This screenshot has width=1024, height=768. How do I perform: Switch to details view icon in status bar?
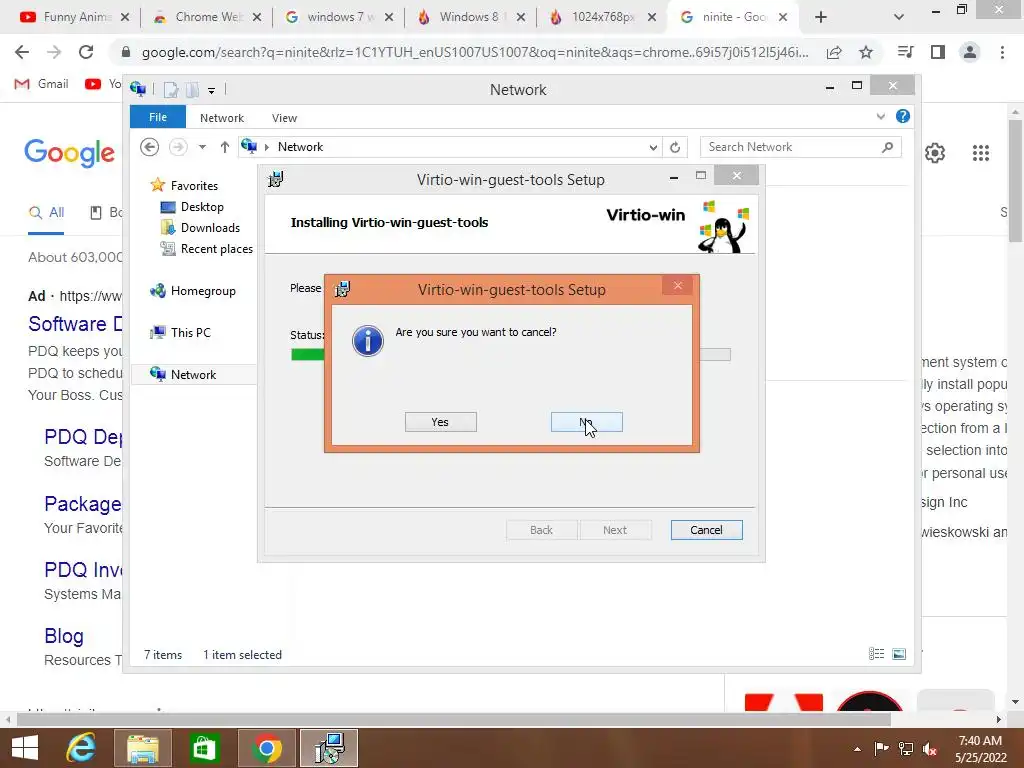tap(876, 654)
